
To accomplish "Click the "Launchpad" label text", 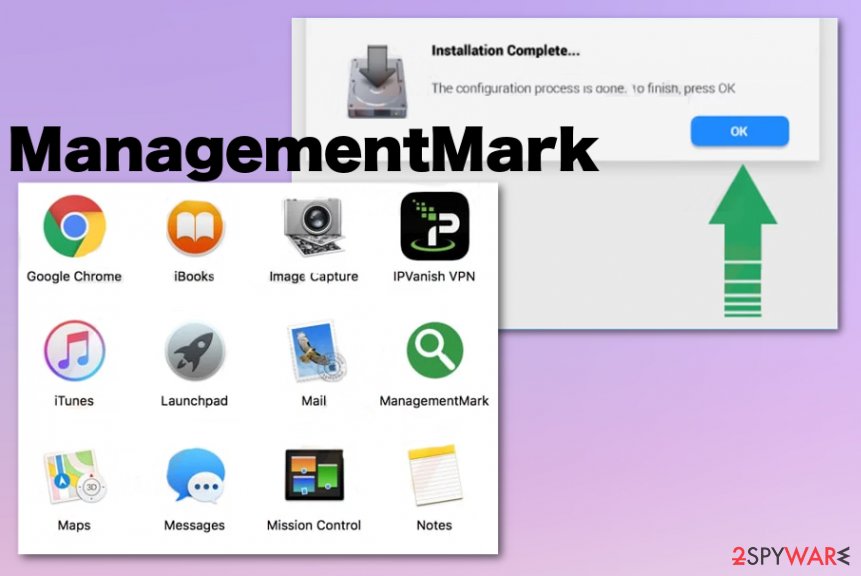I will pos(194,401).
